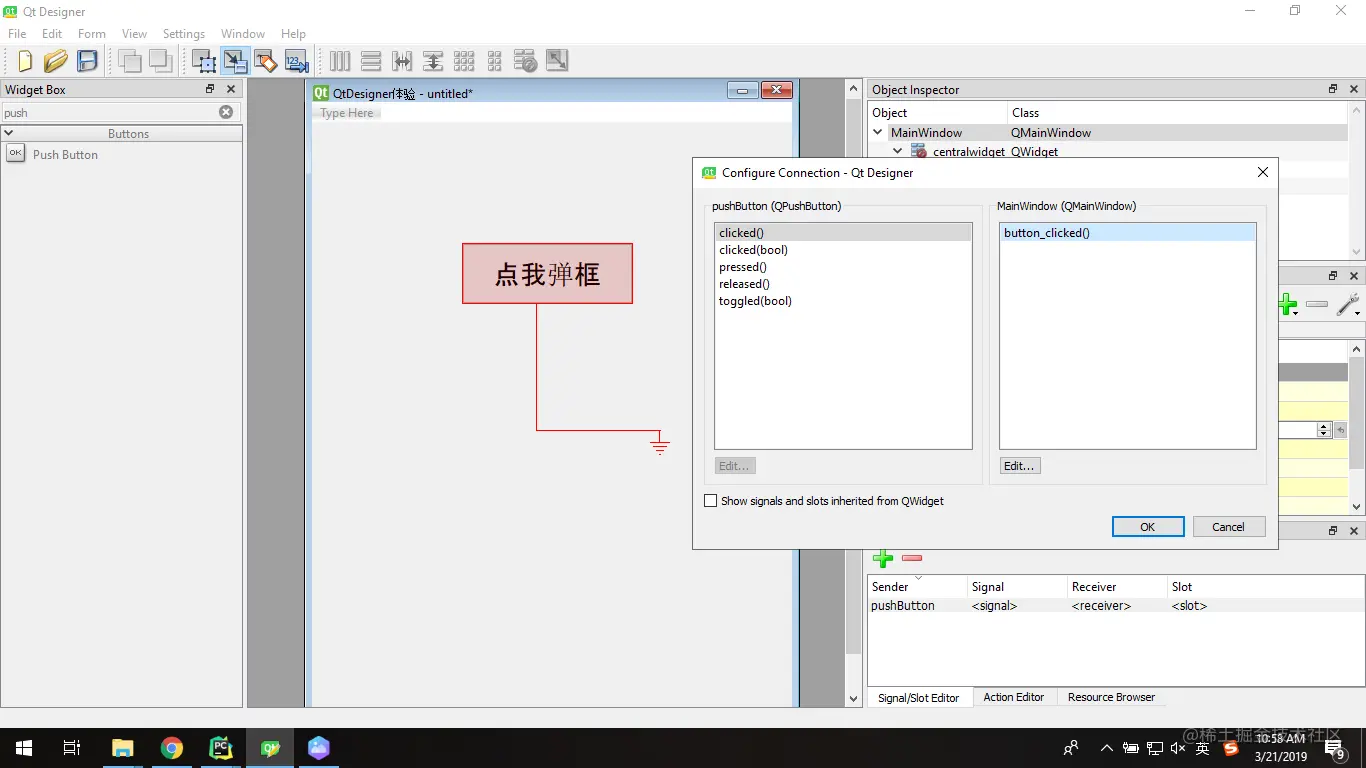1366x768 pixels.
Task: Remove connection with red minus in Signal/Slot Editor
Action: tap(912, 558)
